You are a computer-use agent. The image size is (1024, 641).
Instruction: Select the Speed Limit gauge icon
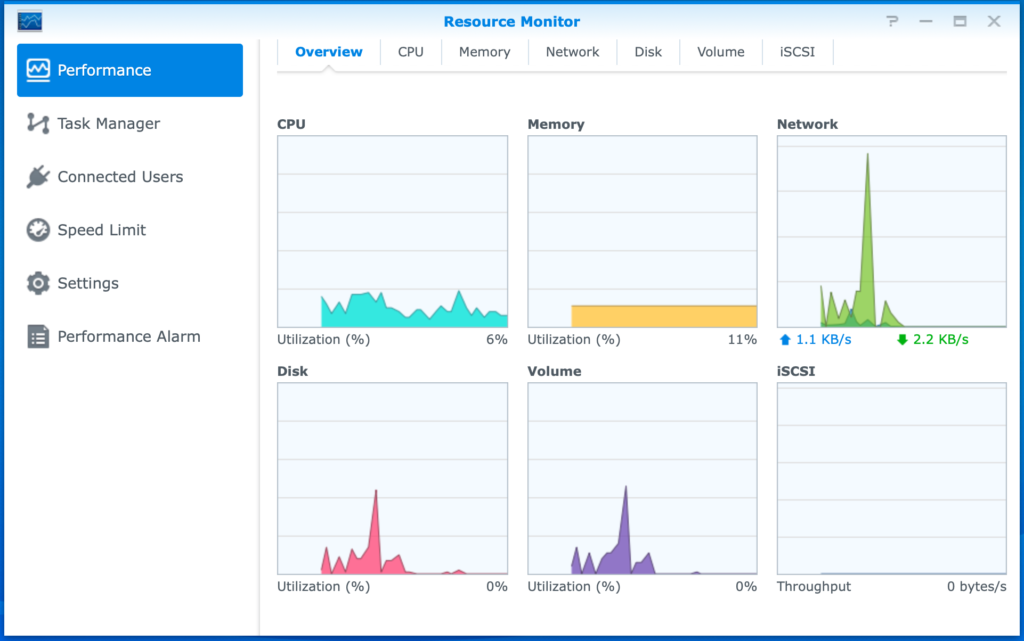38,230
